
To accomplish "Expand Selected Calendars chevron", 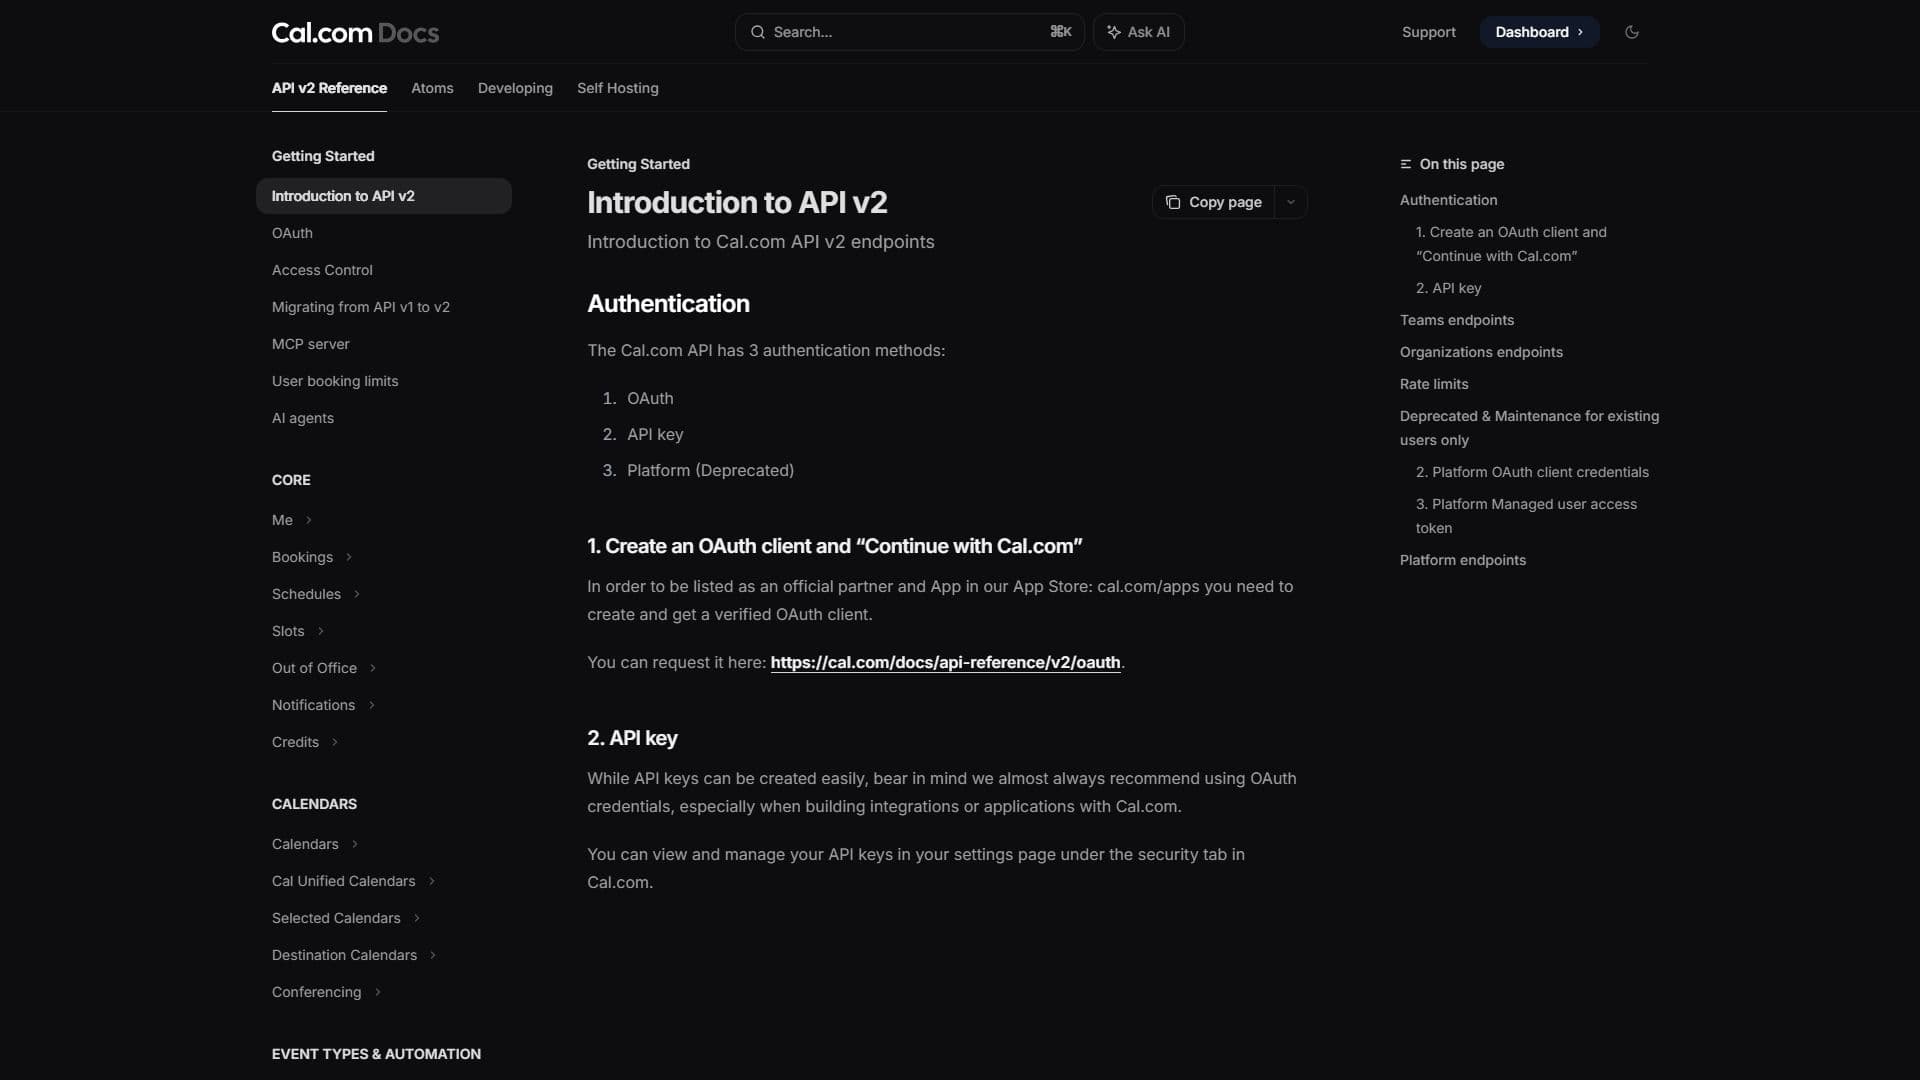I will point(417,918).
